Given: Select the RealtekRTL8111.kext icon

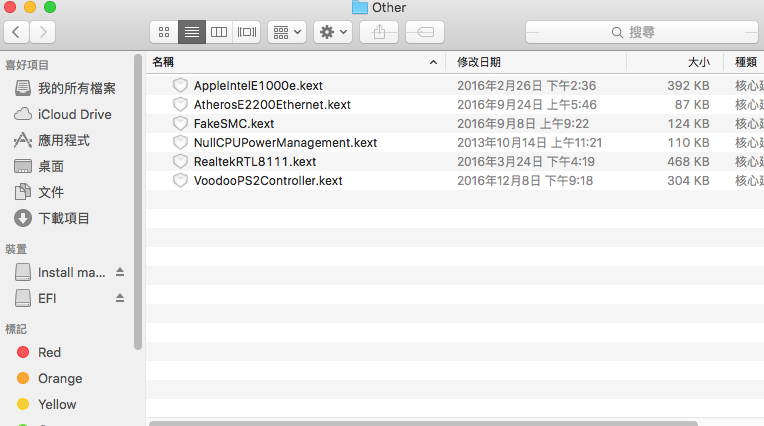Looking at the screenshot, I should pos(180,161).
